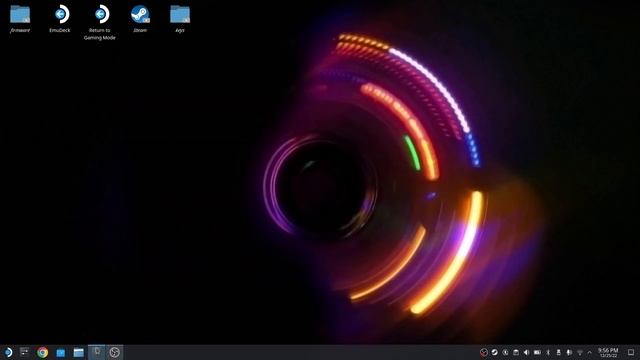Click the red-ringed tray icon
The width and height of the screenshot is (640, 360).
[x=484, y=352]
